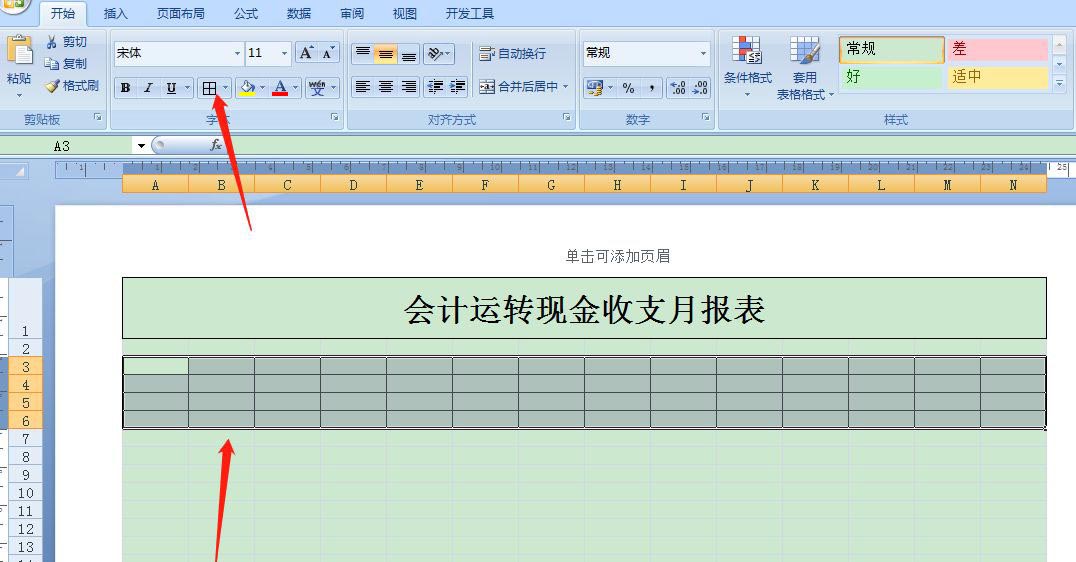This screenshot has width=1076, height=562.
Task: Open number format dropdown (常规)
Action: click(703, 53)
